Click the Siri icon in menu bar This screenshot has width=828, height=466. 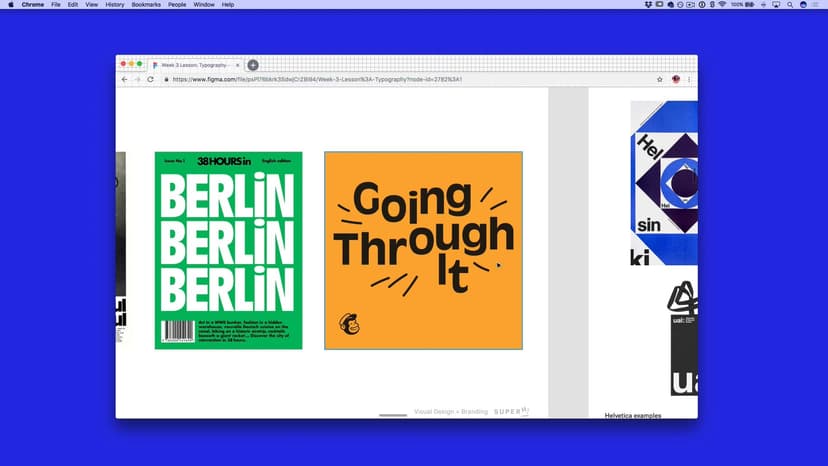(x=803, y=5)
